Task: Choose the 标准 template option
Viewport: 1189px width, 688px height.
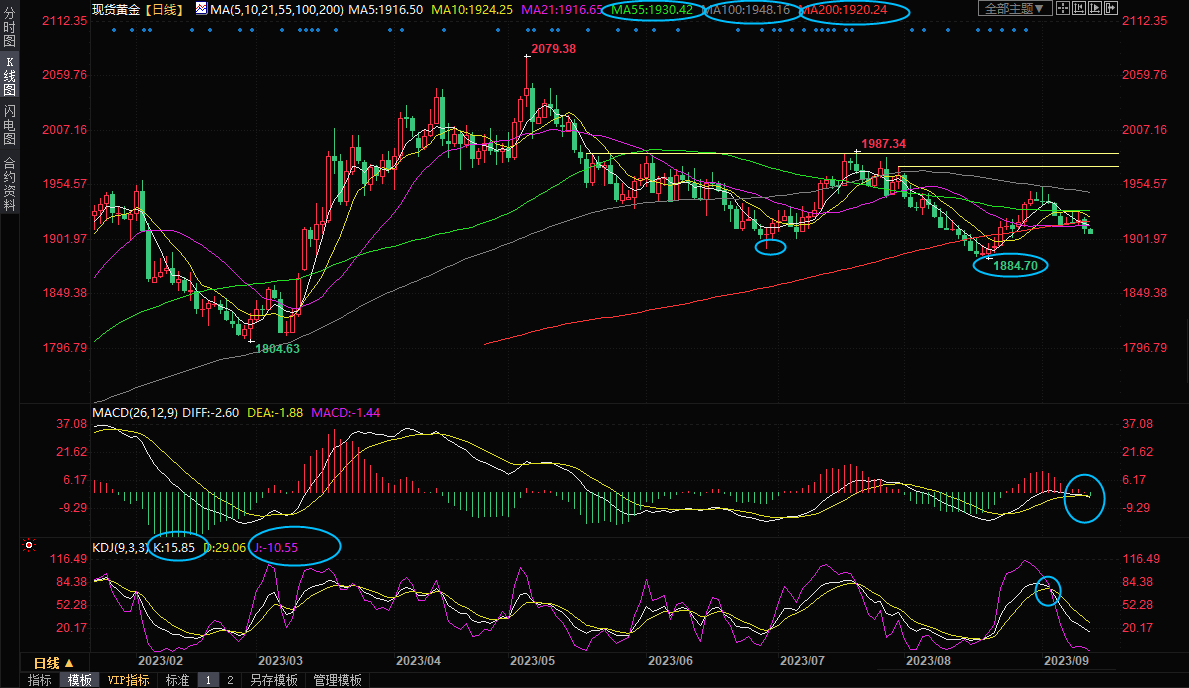Action: 177,680
